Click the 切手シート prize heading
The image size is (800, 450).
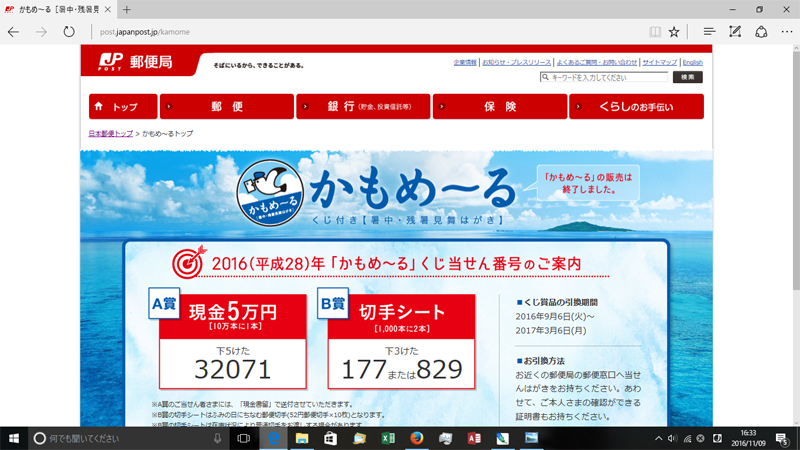point(402,312)
